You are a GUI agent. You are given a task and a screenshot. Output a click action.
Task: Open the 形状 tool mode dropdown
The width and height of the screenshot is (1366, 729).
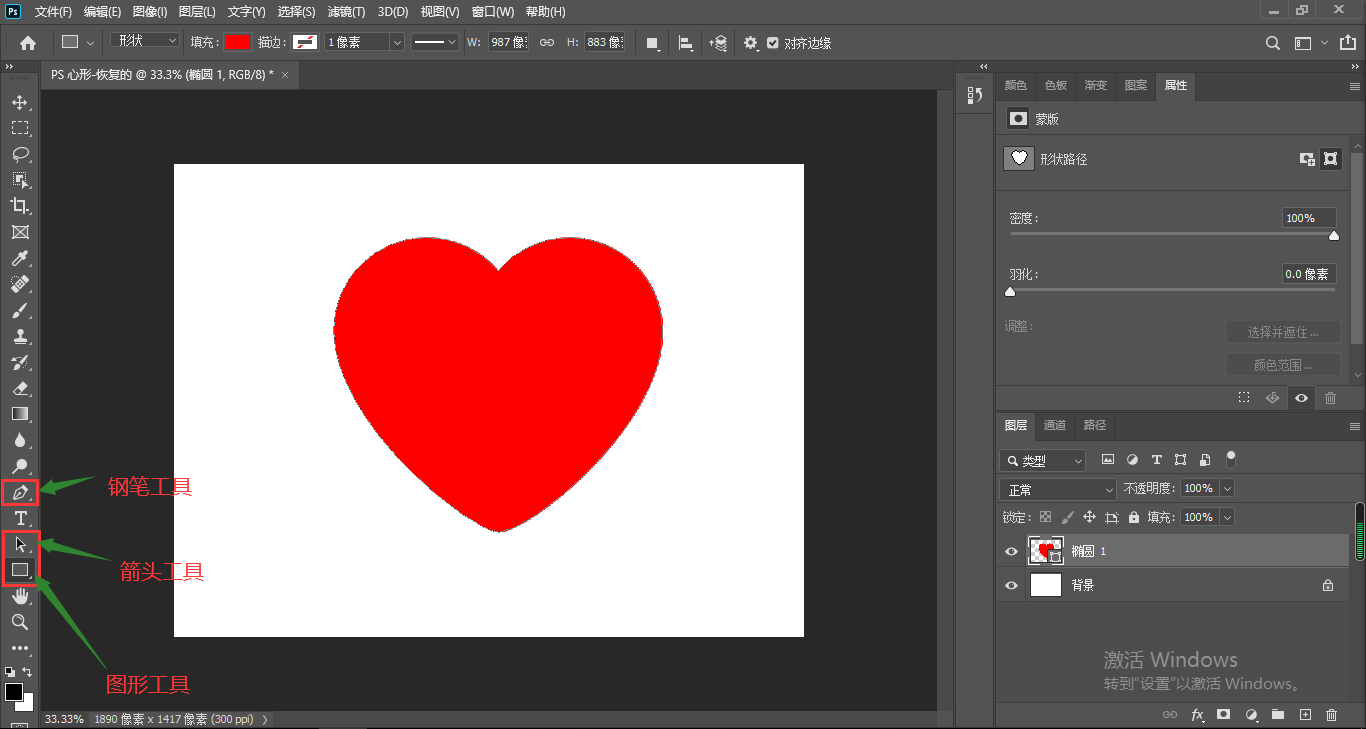click(x=146, y=41)
